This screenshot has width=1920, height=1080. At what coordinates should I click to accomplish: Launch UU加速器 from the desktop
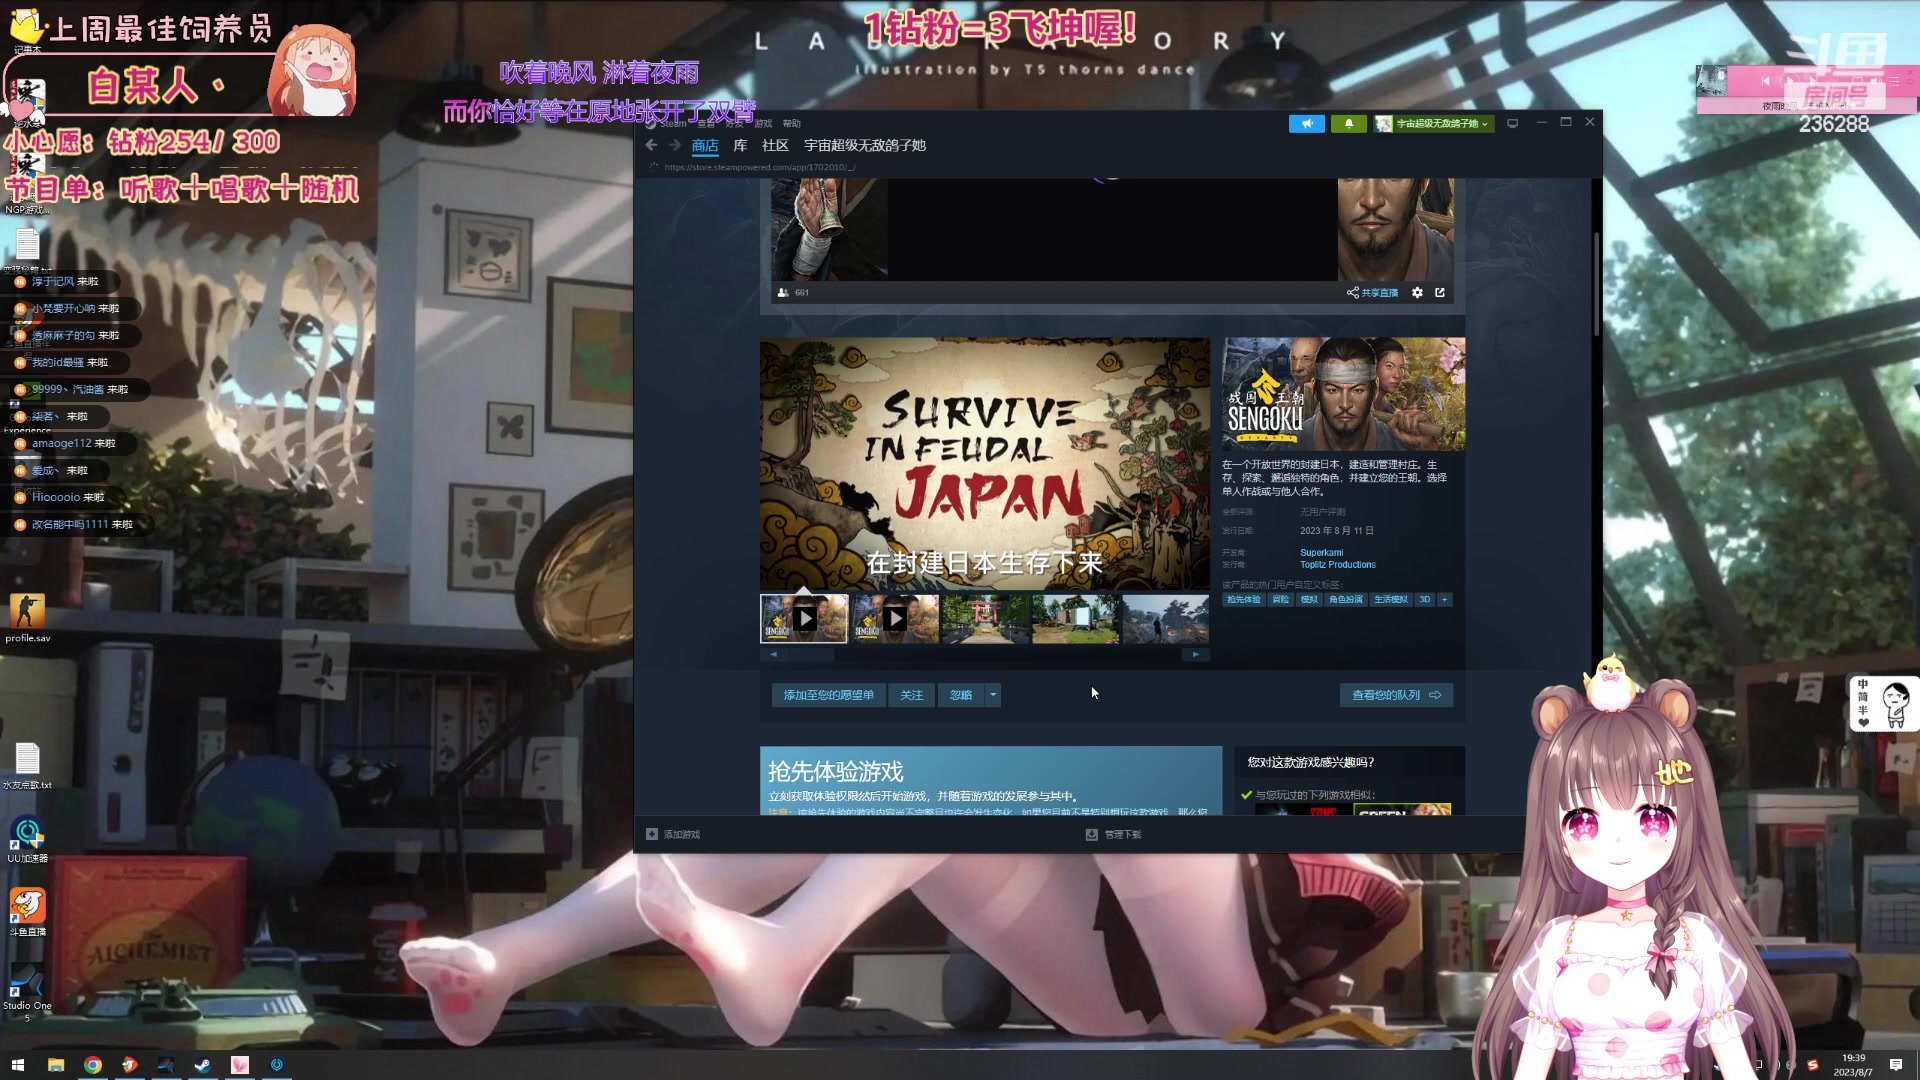click(x=27, y=840)
